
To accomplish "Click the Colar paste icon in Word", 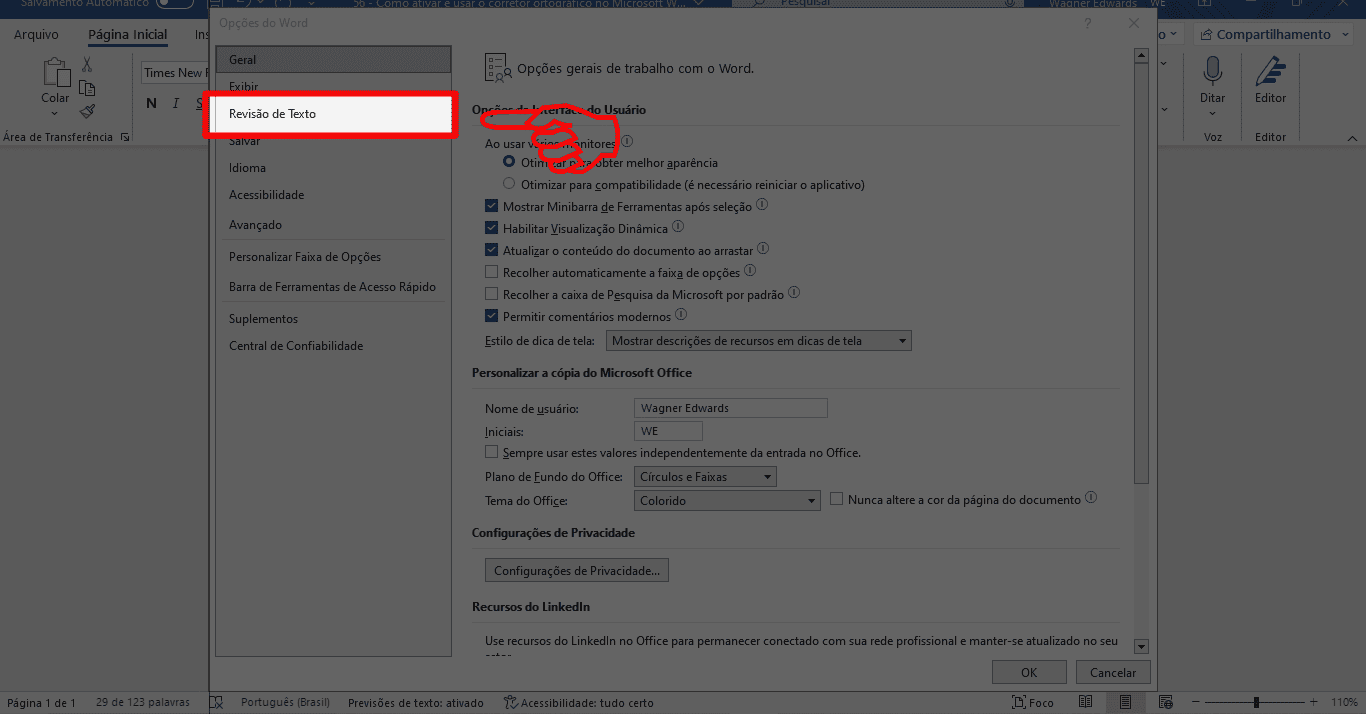I will click(x=55, y=73).
